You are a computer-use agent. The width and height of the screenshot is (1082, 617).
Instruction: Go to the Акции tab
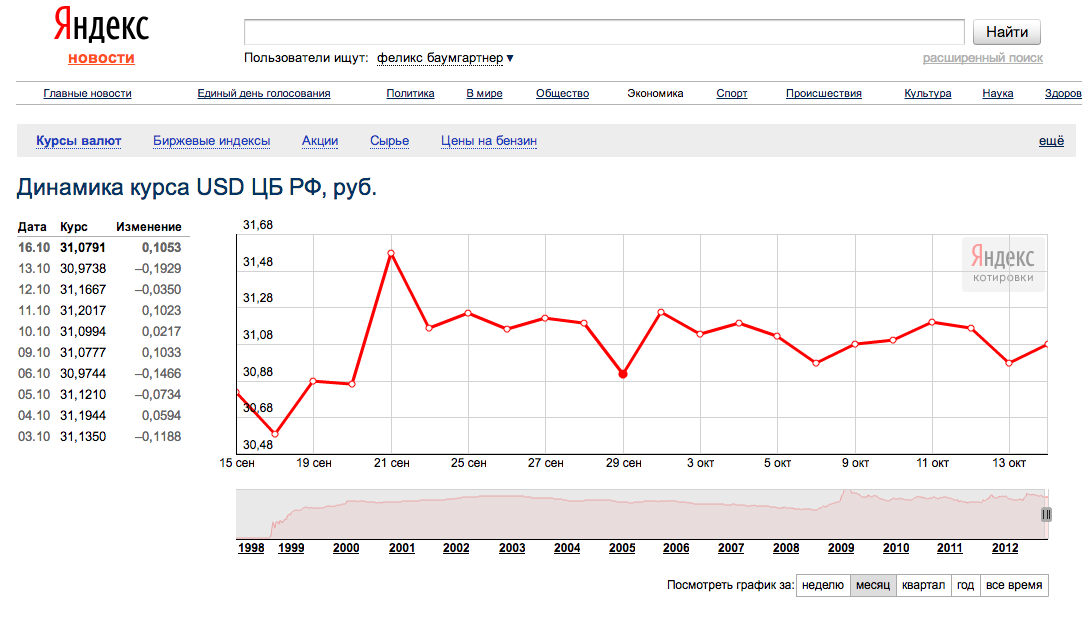click(320, 141)
